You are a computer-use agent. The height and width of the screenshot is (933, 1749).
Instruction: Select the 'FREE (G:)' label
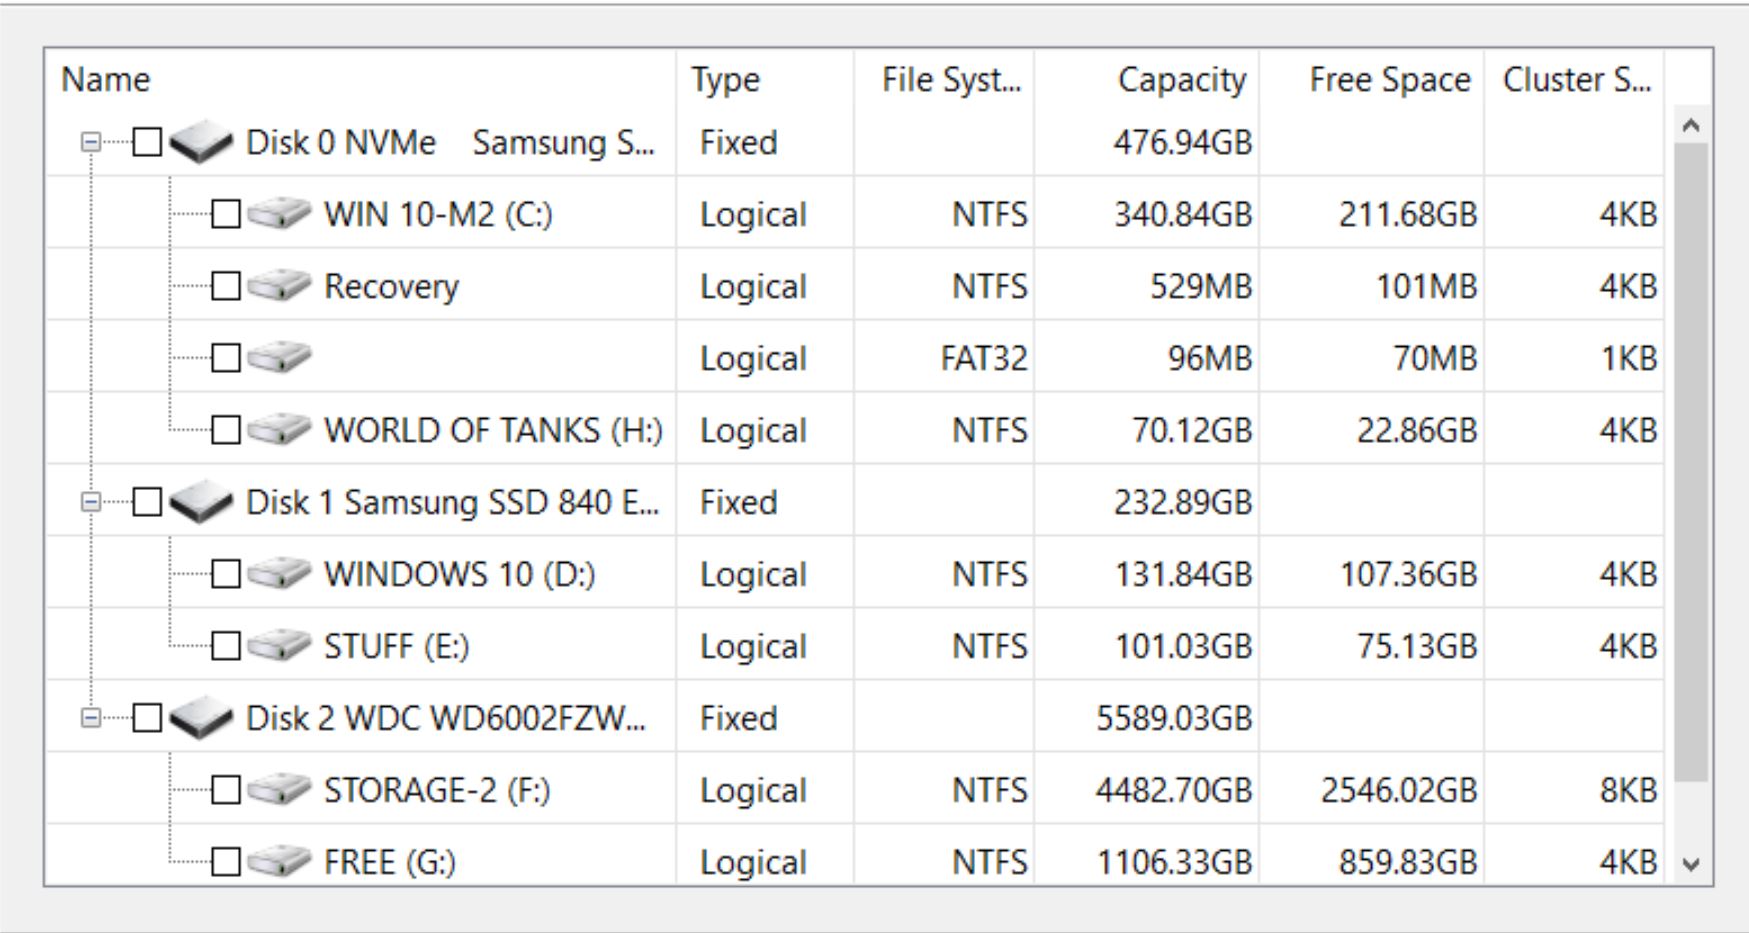click(390, 861)
